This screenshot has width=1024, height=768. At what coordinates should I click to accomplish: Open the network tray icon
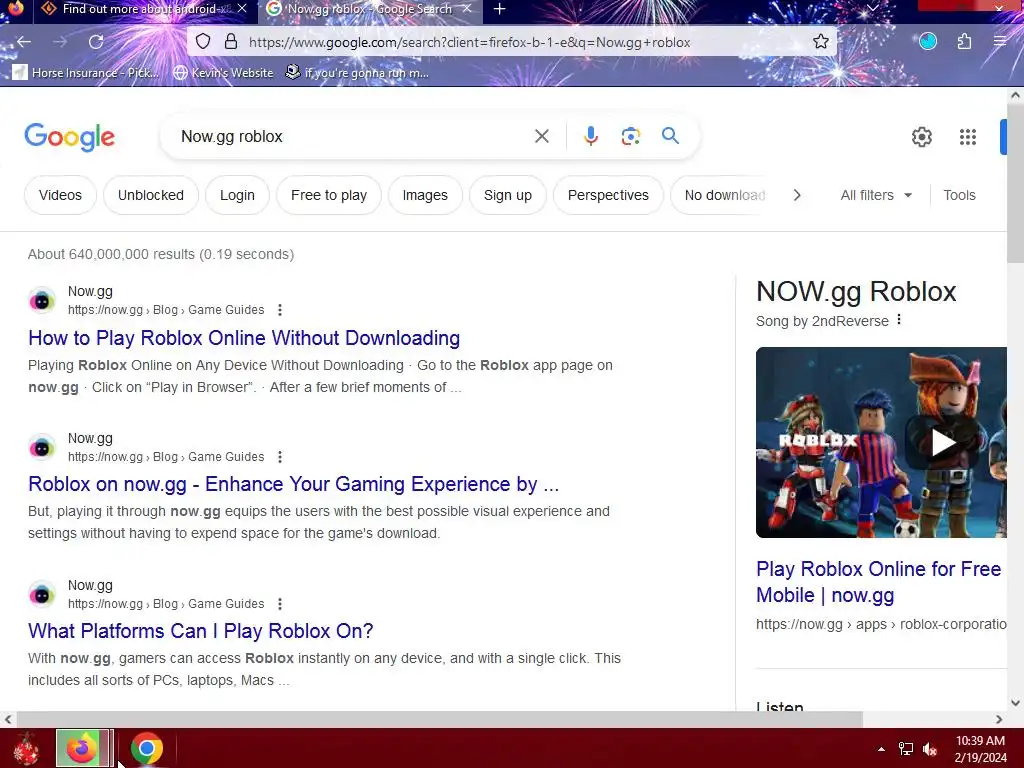click(905, 749)
